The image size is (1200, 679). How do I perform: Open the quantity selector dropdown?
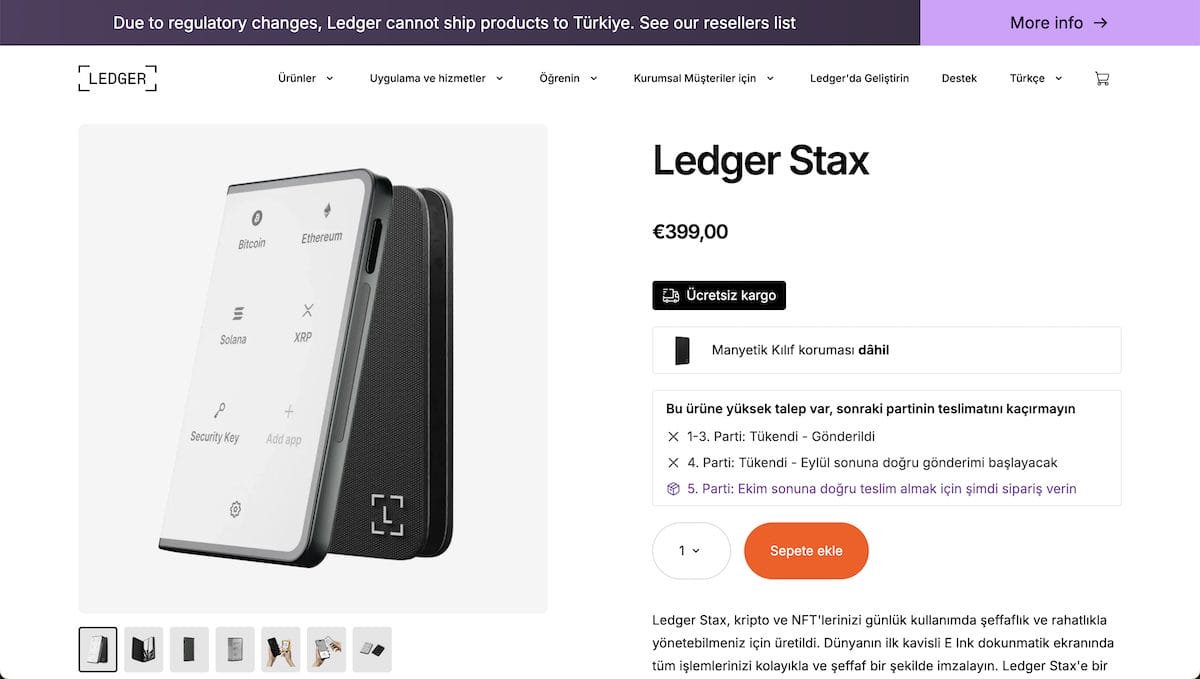691,551
